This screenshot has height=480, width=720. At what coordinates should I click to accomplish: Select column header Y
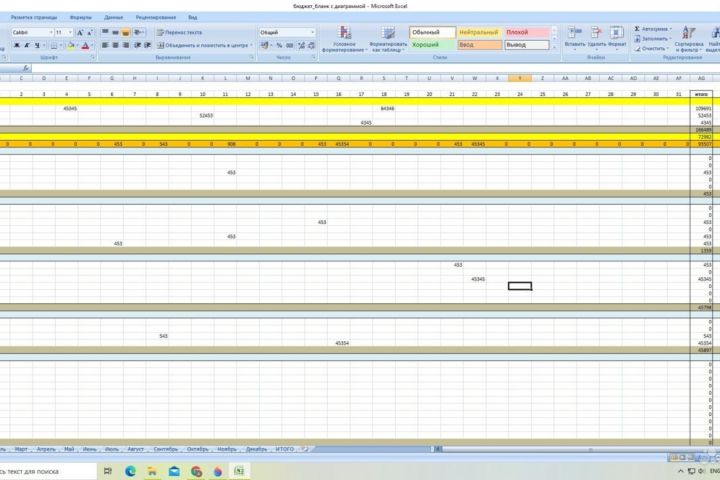tap(520, 79)
